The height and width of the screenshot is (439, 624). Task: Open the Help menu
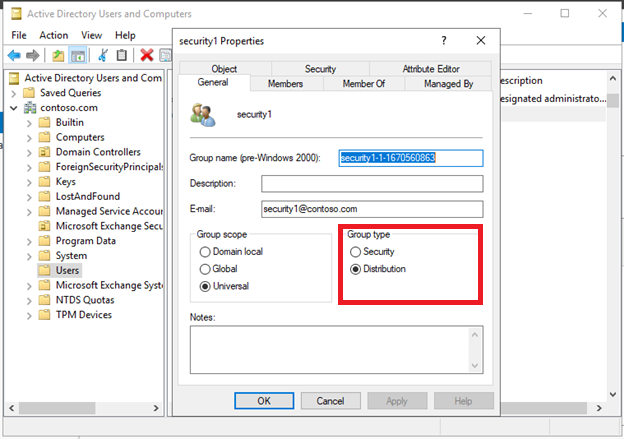point(125,35)
